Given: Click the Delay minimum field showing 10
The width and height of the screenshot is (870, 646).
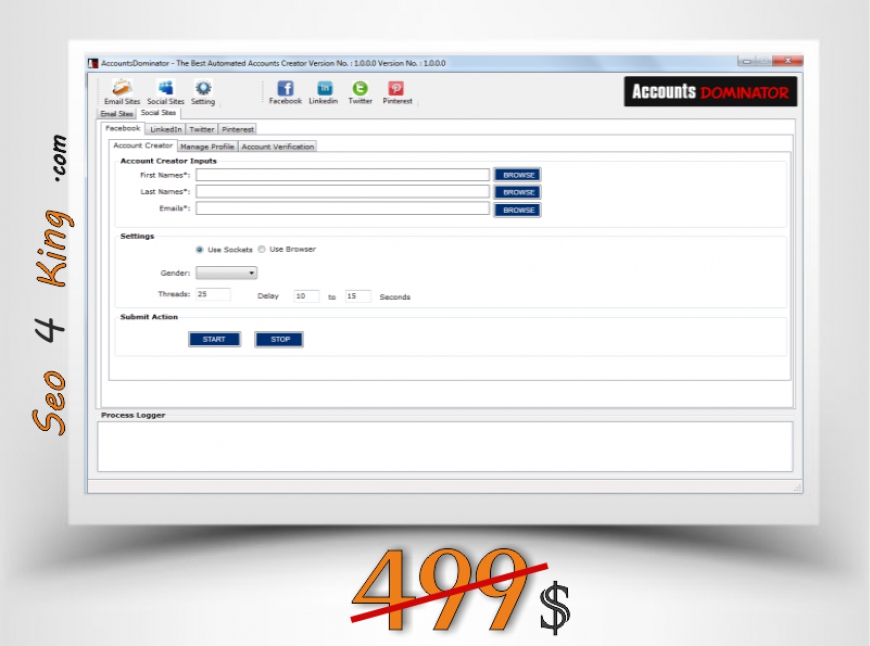Looking at the screenshot, I should (306, 296).
